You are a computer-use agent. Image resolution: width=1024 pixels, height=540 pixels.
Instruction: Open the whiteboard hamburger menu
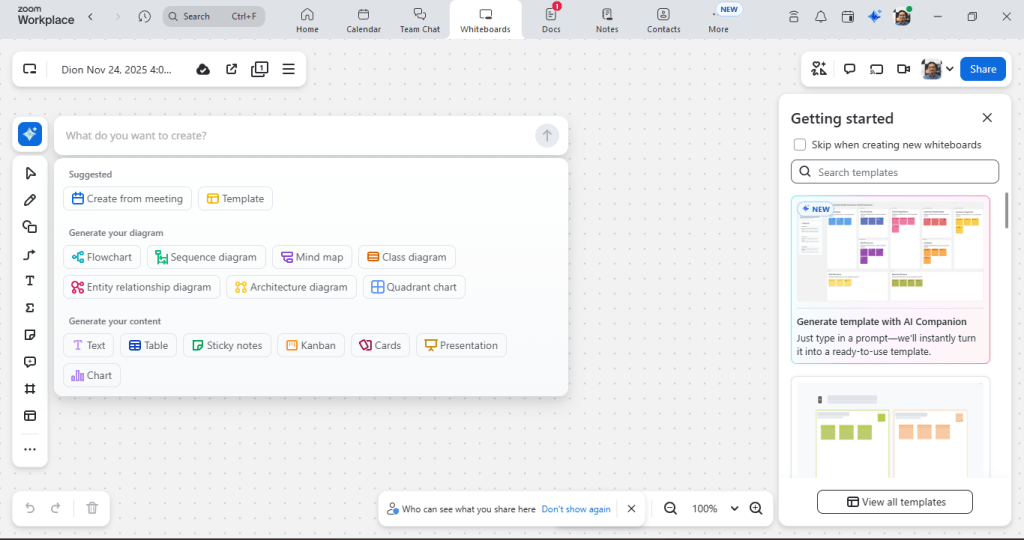point(289,69)
